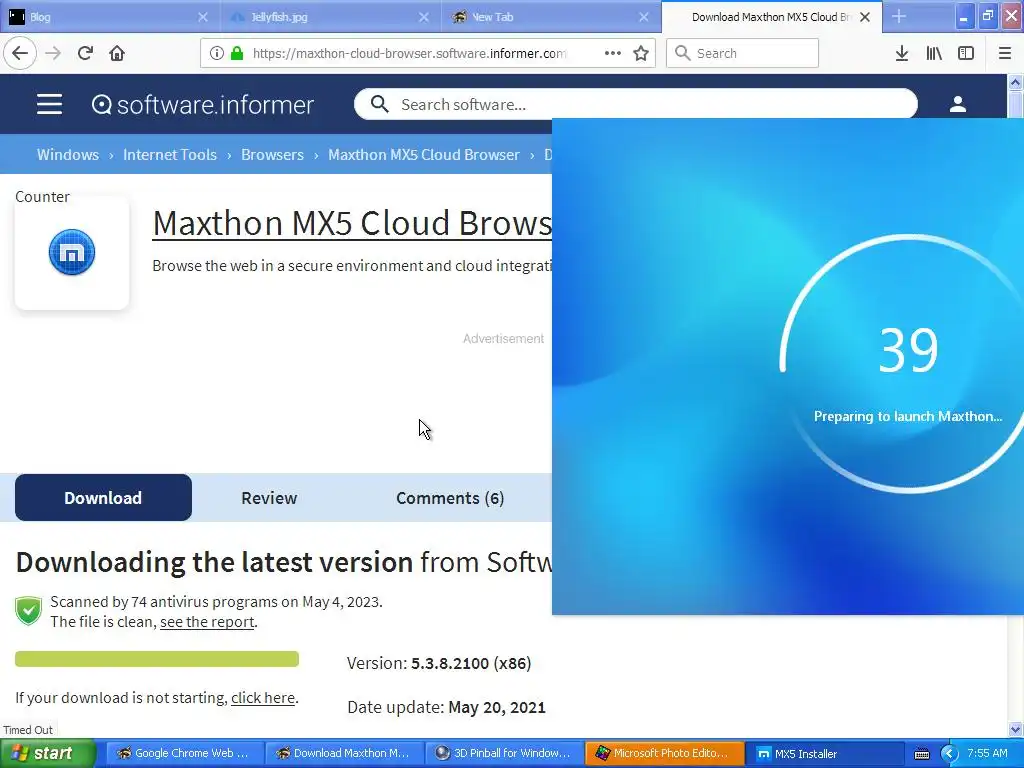The width and height of the screenshot is (1024, 768).
Task: Close the Jellyfish.jpg tab
Action: 424,17
